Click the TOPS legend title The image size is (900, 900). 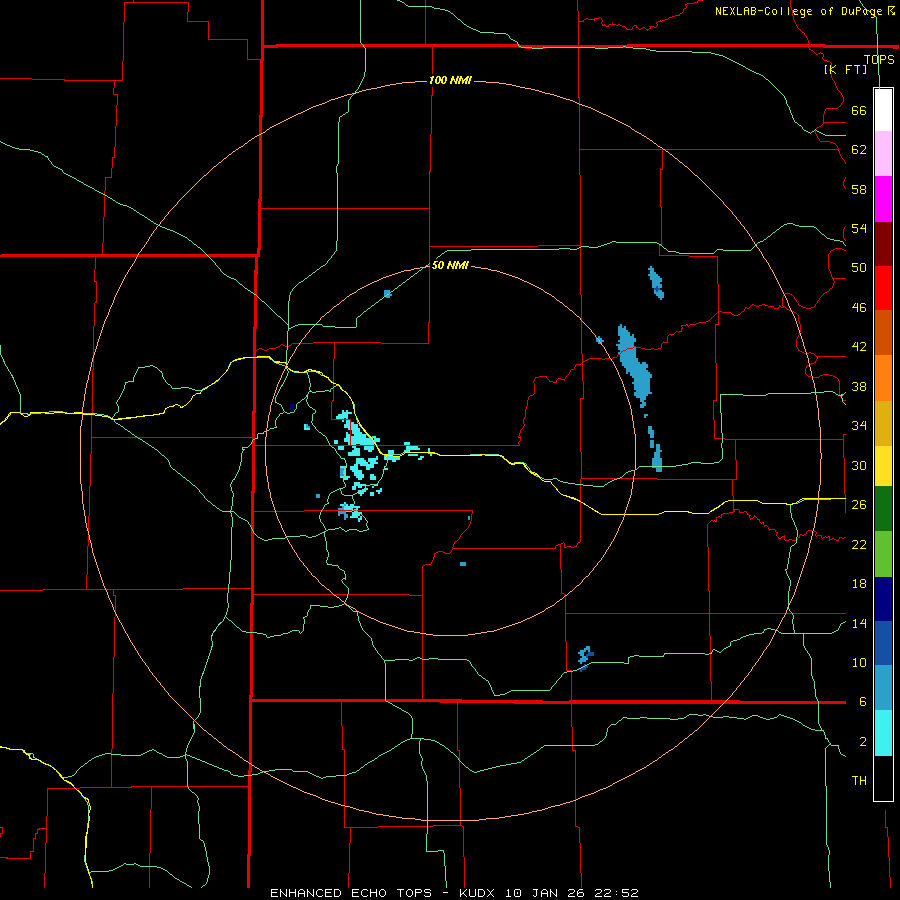click(879, 59)
